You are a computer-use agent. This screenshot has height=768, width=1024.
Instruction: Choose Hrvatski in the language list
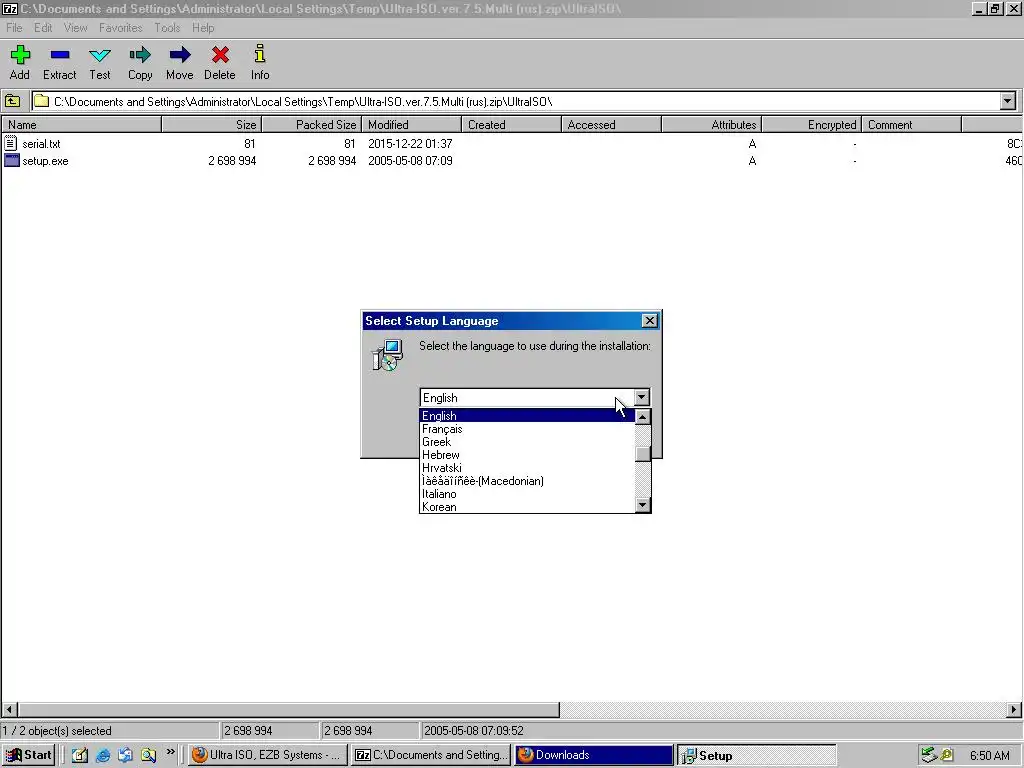point(526,468)
